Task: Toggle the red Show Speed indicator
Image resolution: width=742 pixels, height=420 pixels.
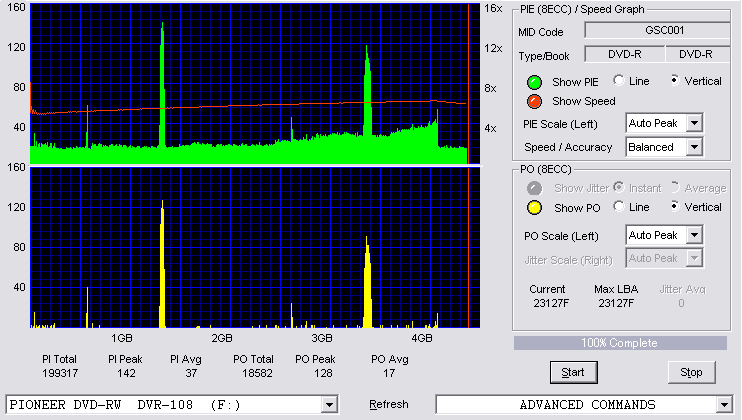Action: click(534, 102)
